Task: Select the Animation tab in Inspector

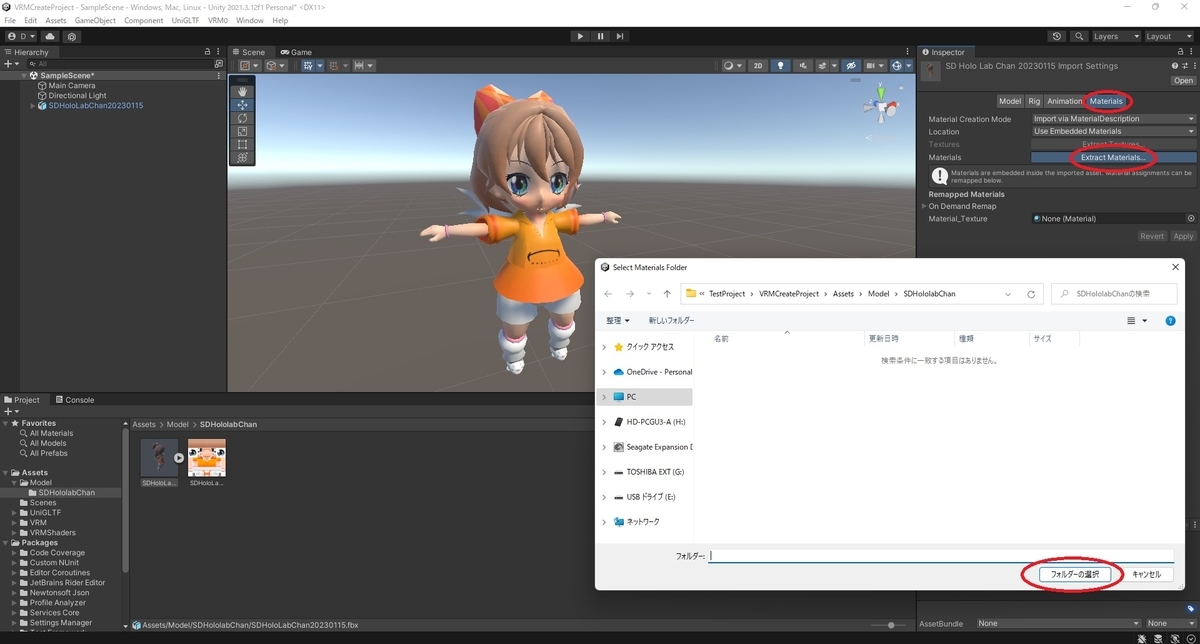Action: [x=1065, y=101]
